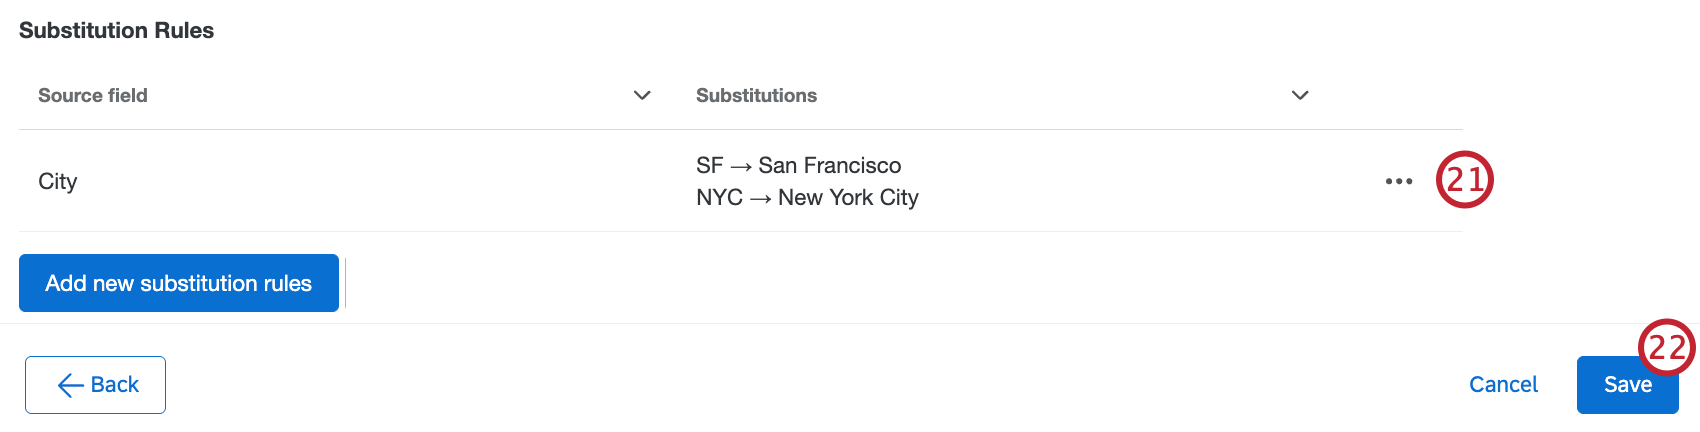Click the Substitution Rules heading
The height and width of the screenshot is (432, 1700).
tap(116, 30)
